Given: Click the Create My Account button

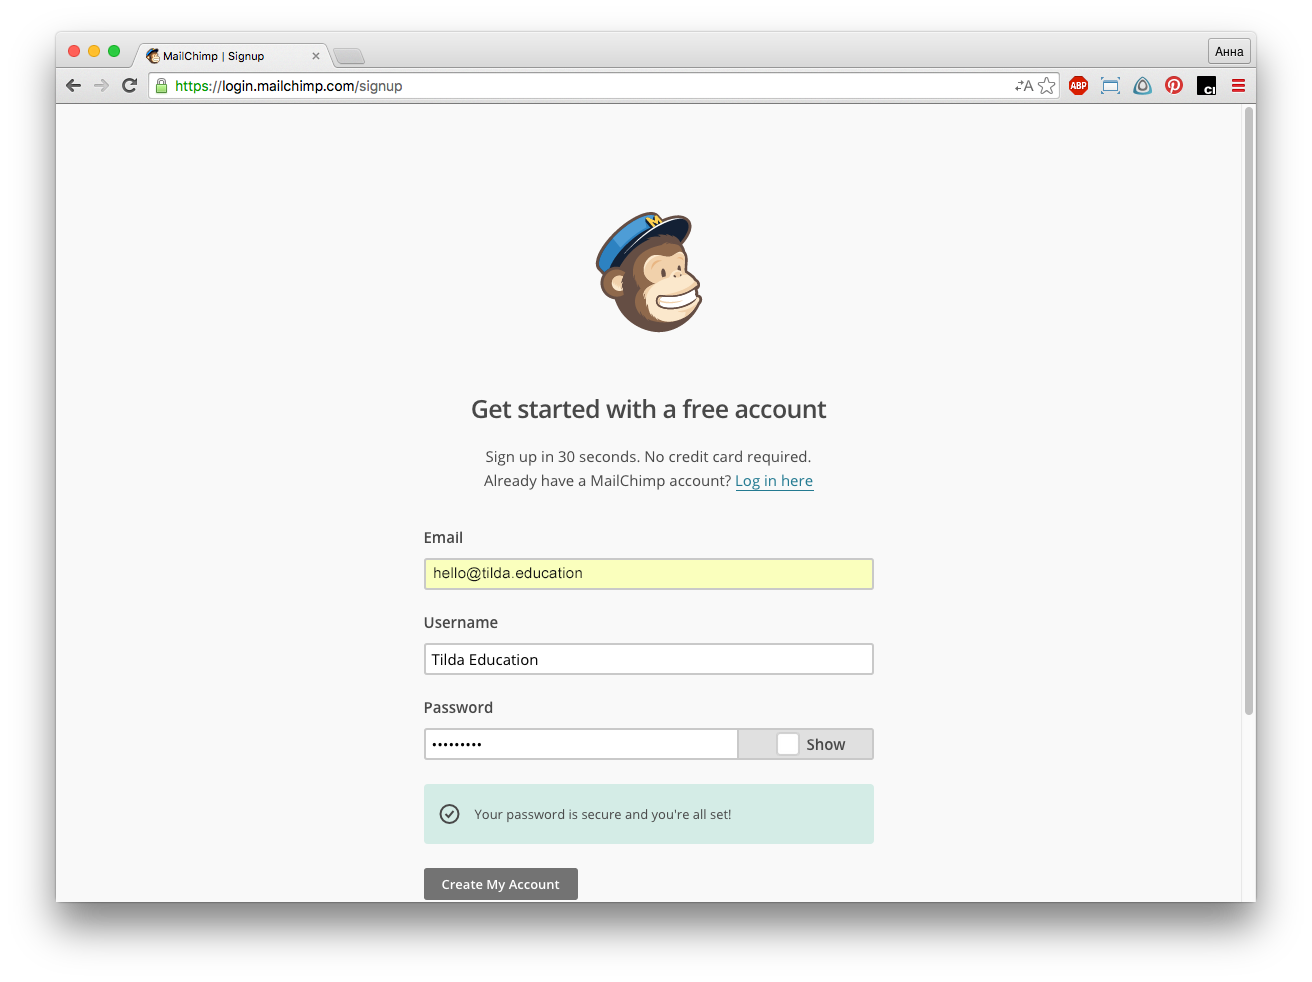Looking at the screenshot, I should tap(500, 884).
